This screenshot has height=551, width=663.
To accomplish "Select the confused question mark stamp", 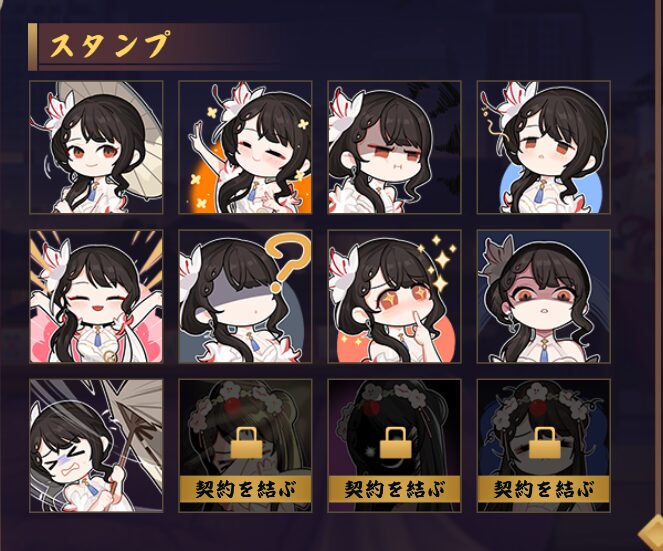I will click(x=245, y=296).
